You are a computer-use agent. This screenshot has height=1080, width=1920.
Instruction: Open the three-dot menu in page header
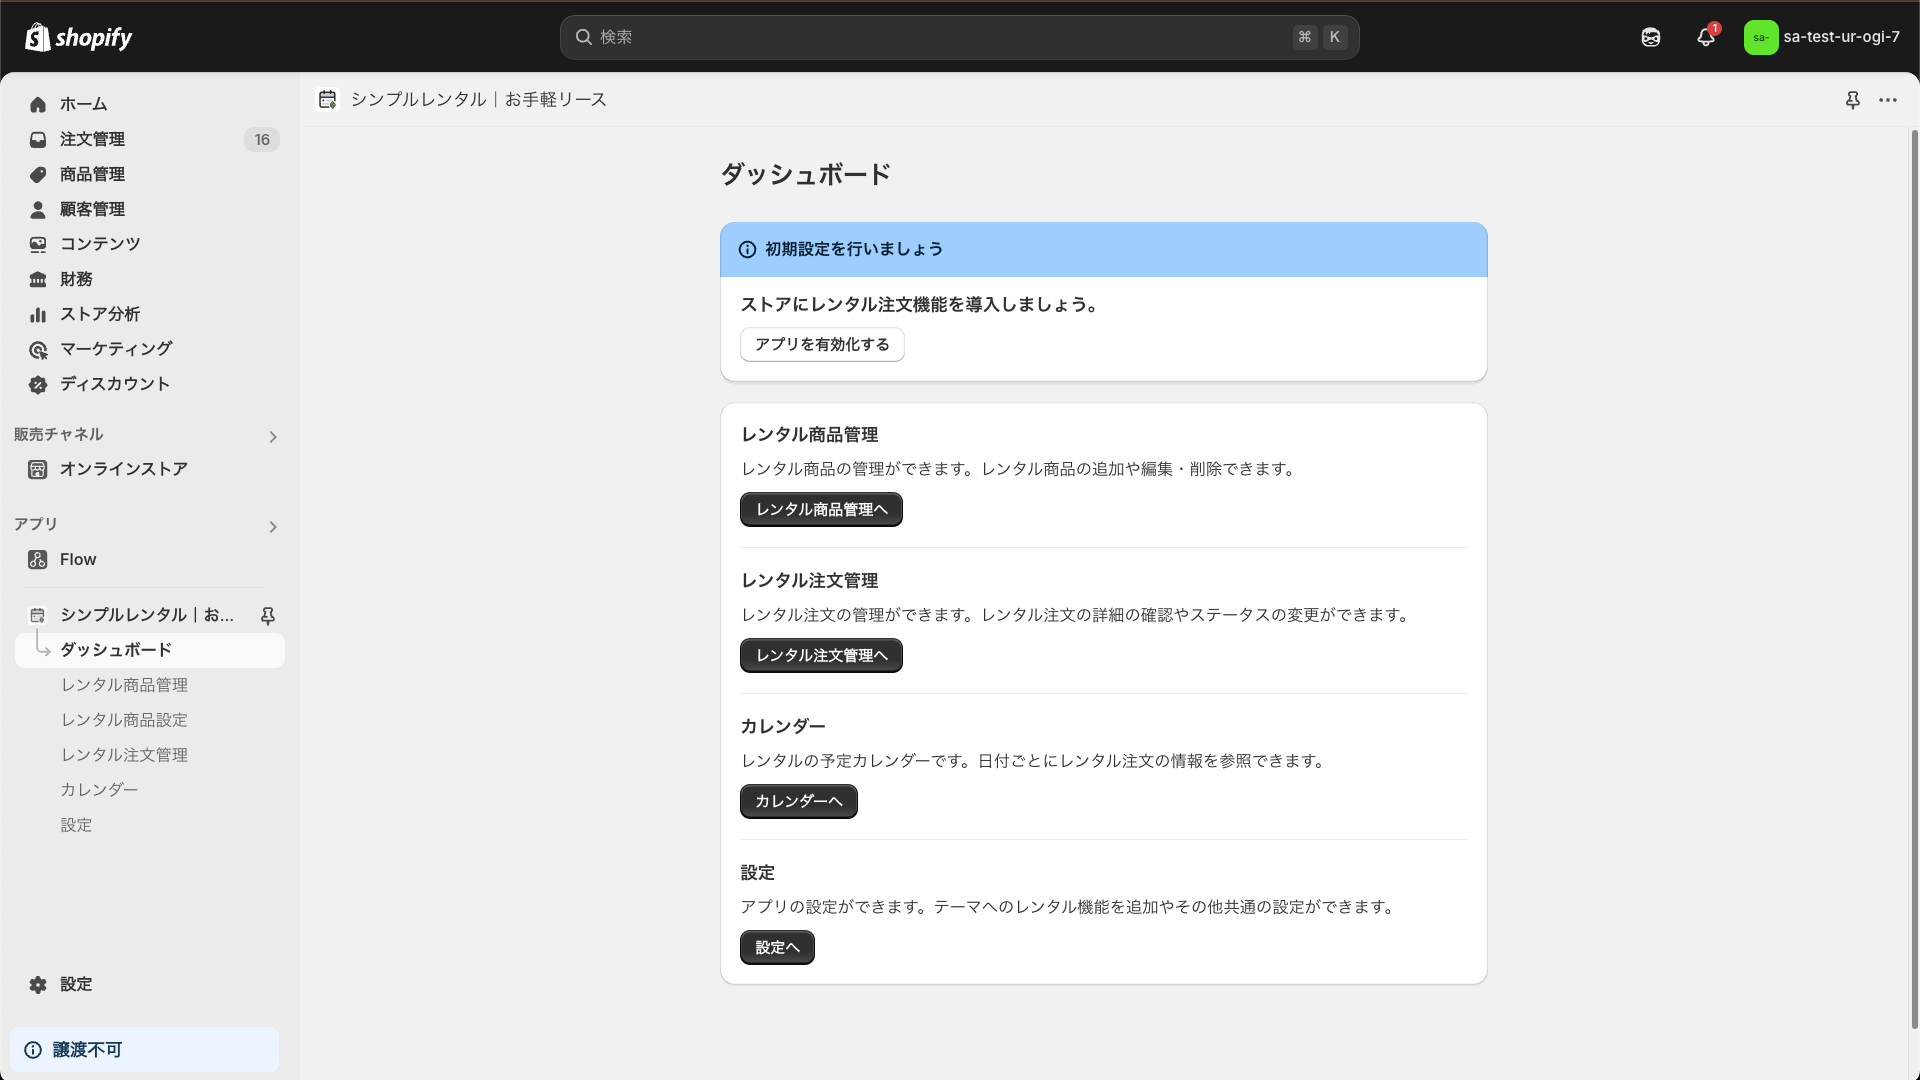coord(1889,100)
